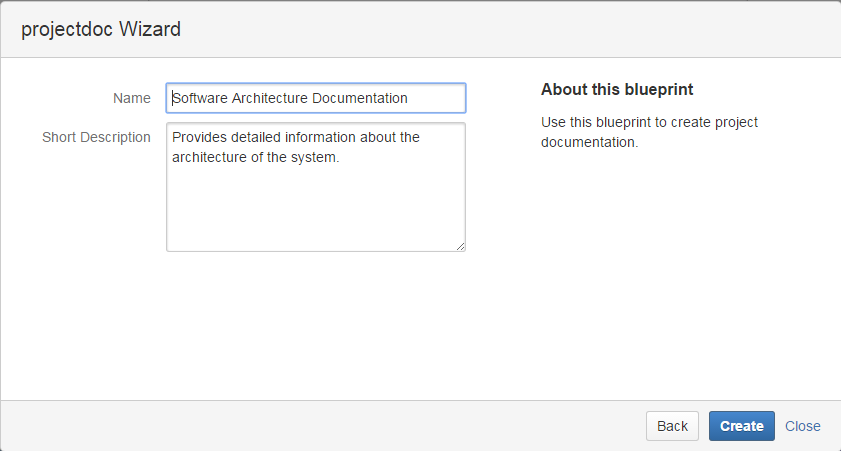The width and height of the screenshot is (841, 451).
Task: Click the "Use this blueprint" help text
Action: 649,122
